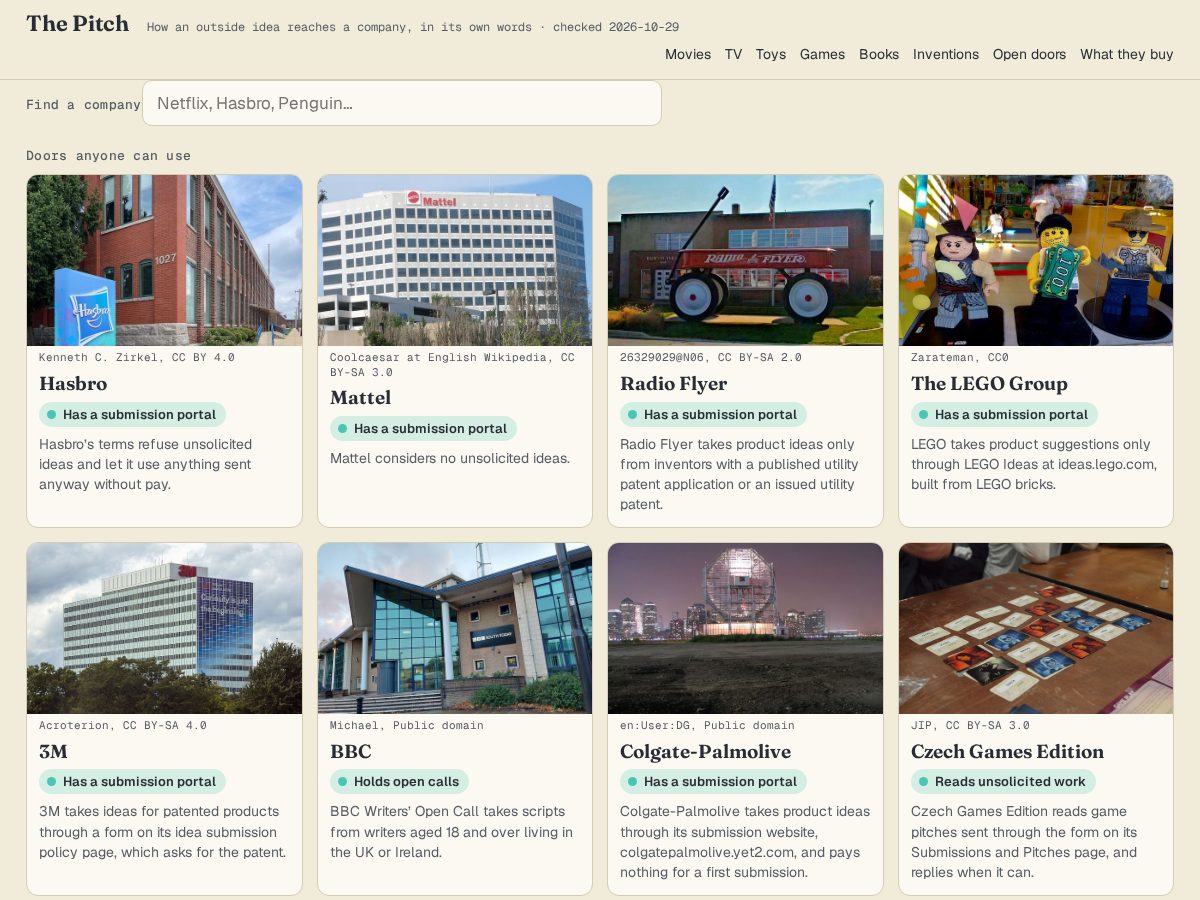1200x900 pixels.
Task: Click the Radio Flyer patent description
Action: coord(740,474)
